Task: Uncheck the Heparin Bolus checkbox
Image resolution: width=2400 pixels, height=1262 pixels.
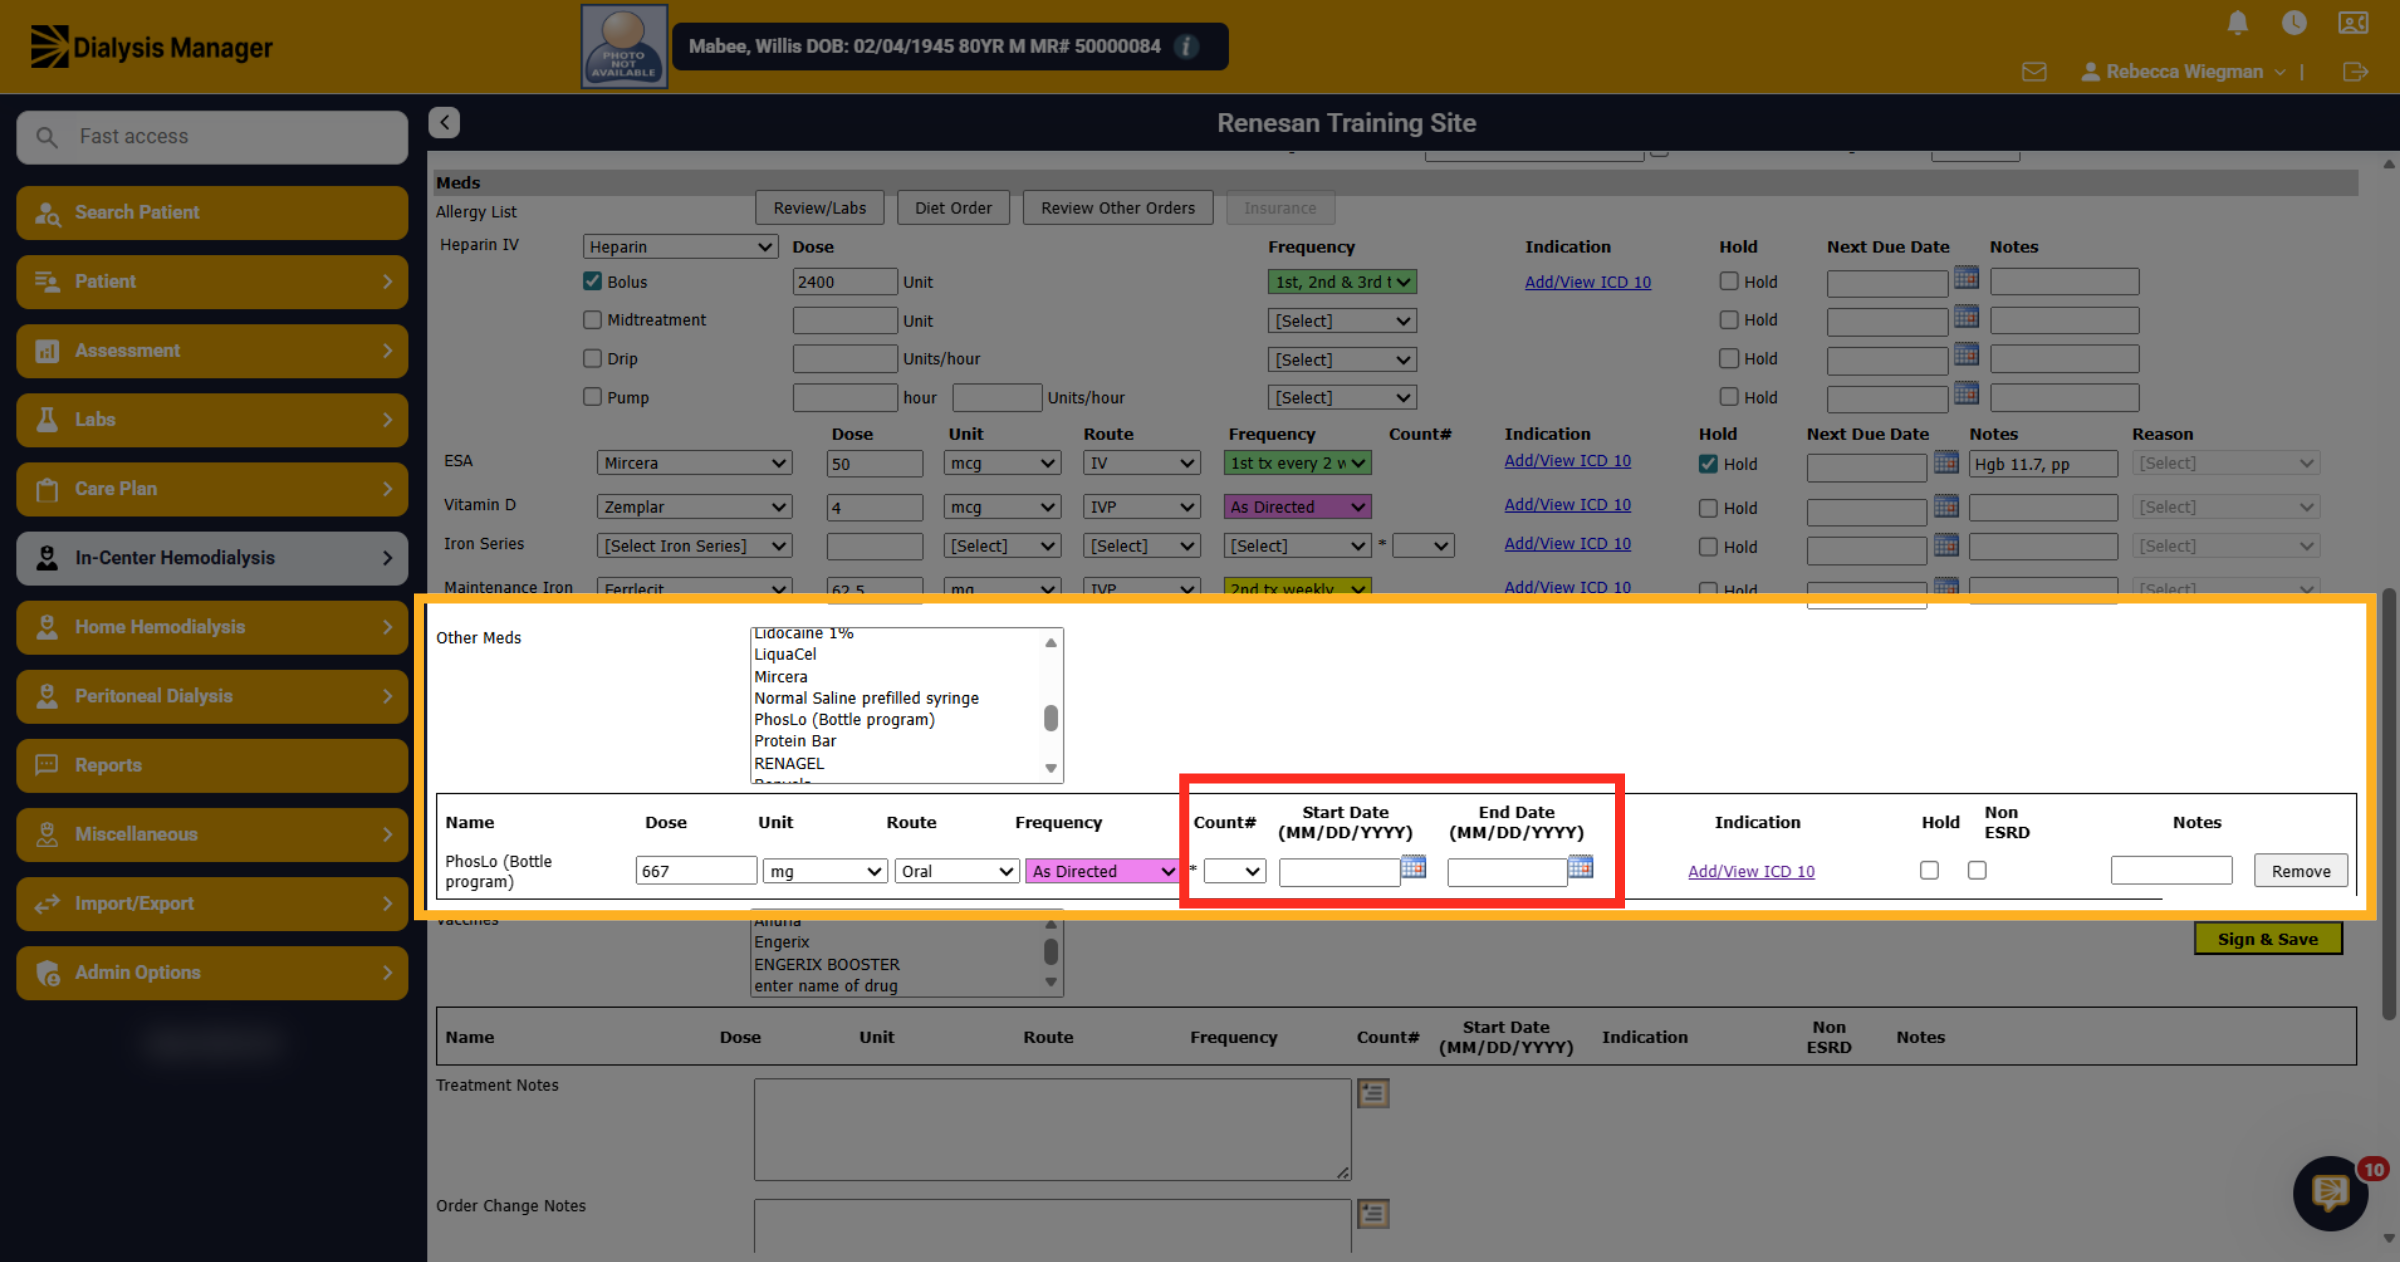Action: pos(592,281)
